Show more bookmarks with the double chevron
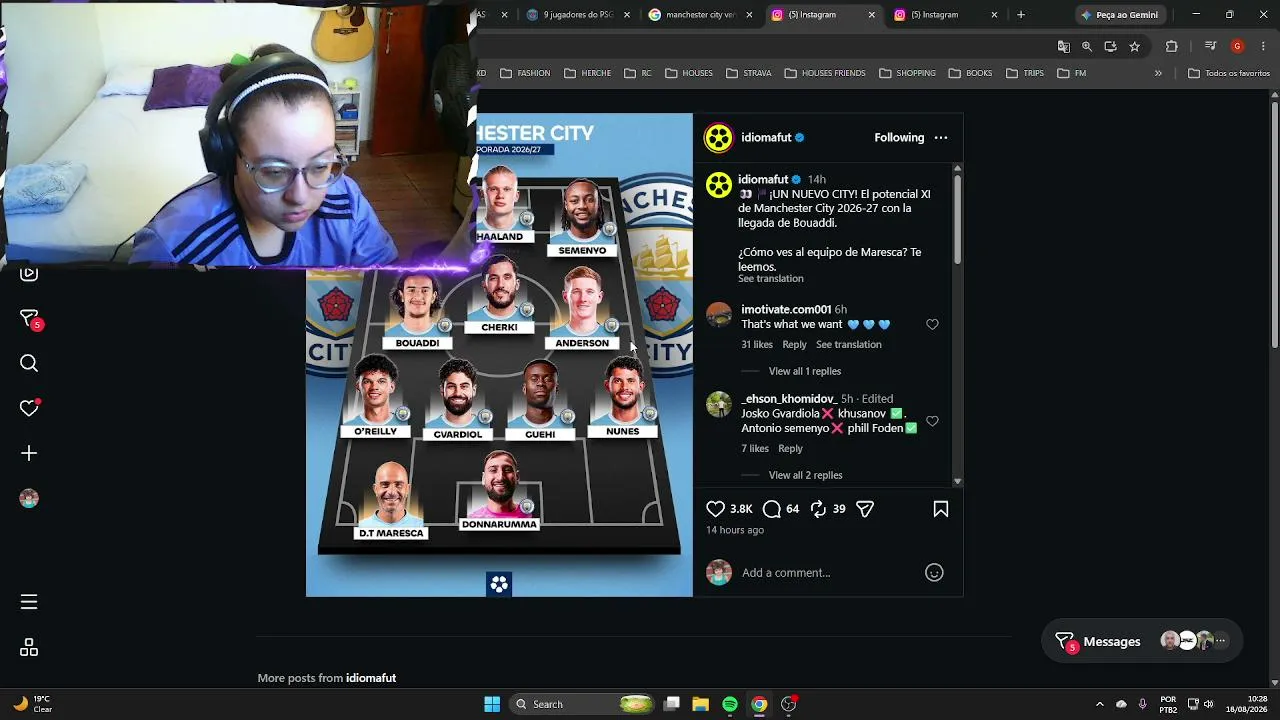 pyautogui.click(x=1158, y=73)
